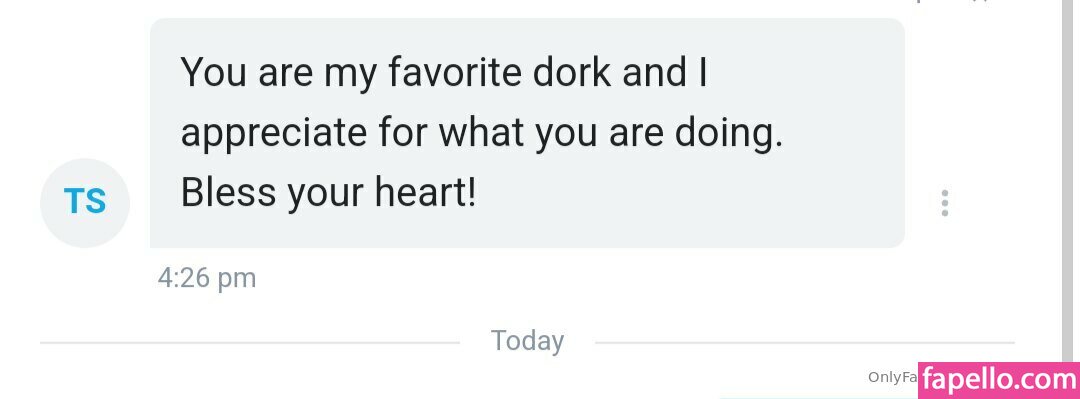
Task: Open the TS sender avatar
Action: 85,203
